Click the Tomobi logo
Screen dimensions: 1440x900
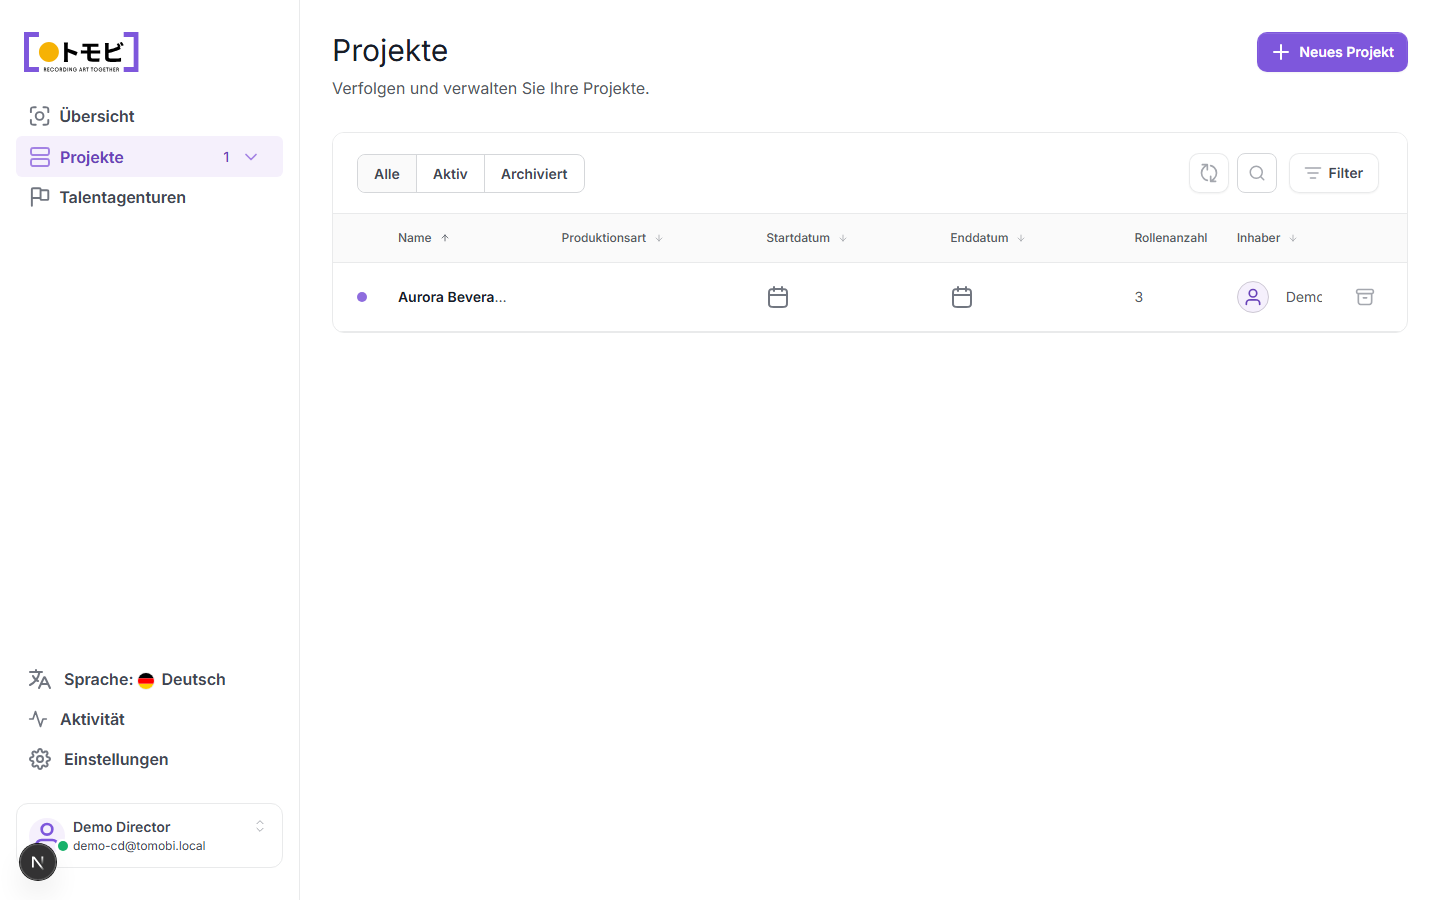tap(81, 52)
